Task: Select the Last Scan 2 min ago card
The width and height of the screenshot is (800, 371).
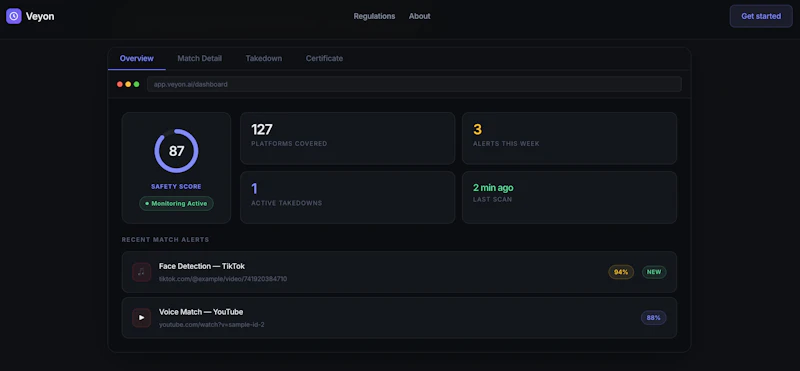Action: click(x=569, y=197)
